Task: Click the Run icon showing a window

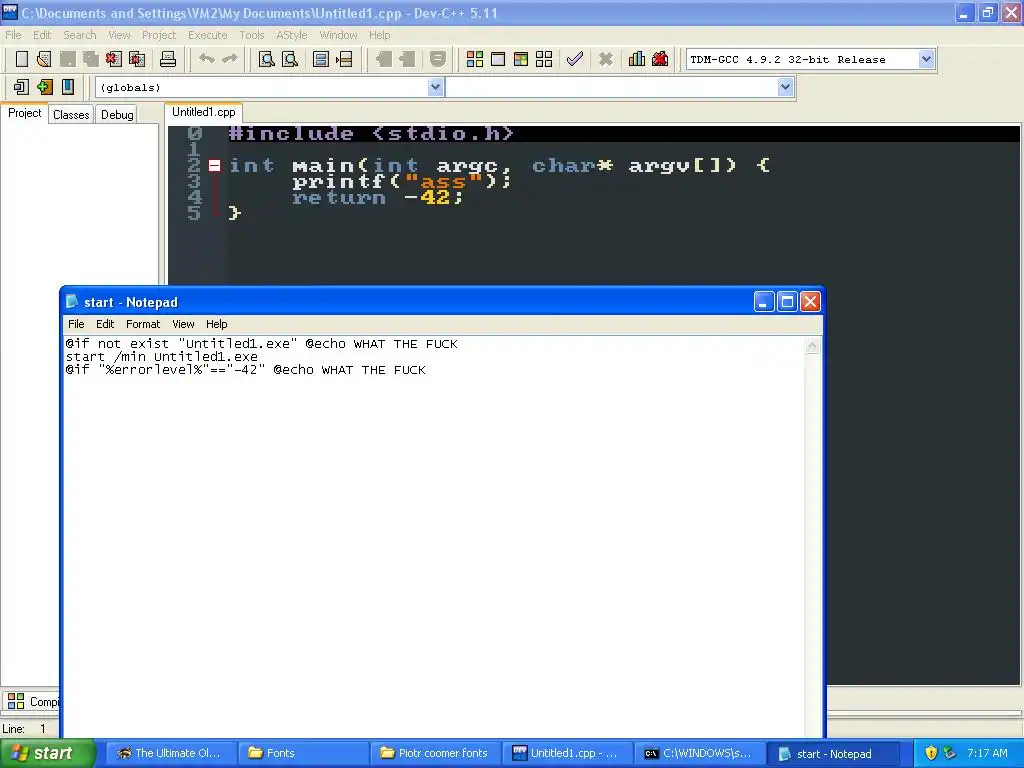Action: pyautogui.click(x=498, y=59)
